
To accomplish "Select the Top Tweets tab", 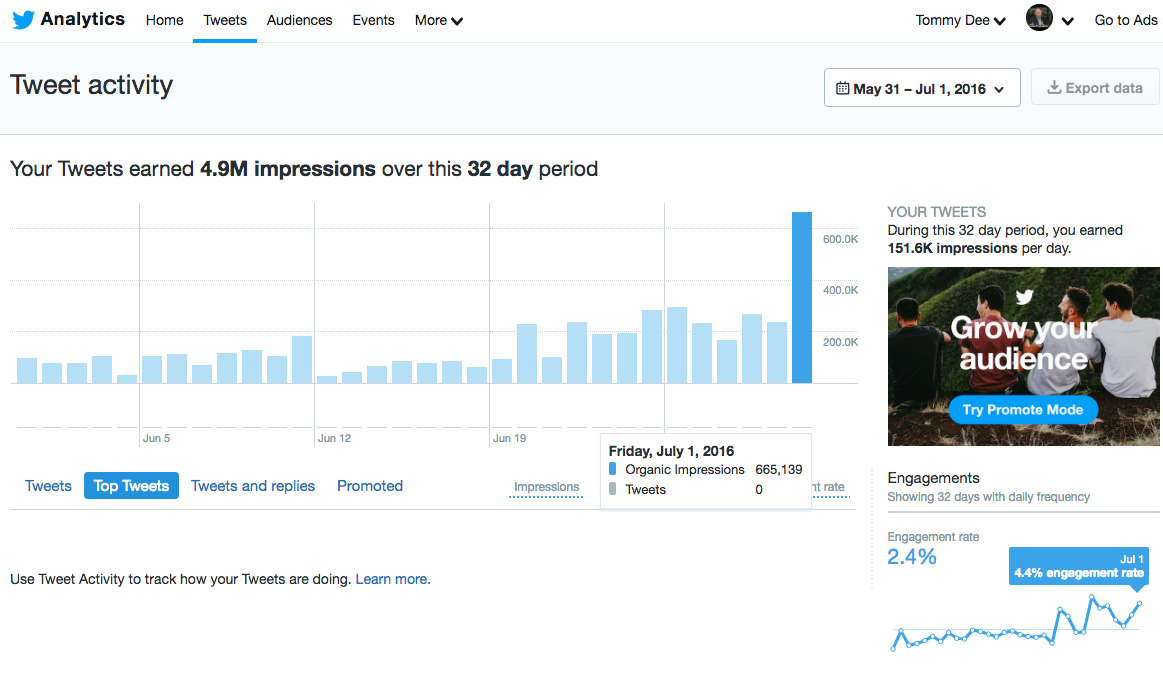I will pos(131,486).
